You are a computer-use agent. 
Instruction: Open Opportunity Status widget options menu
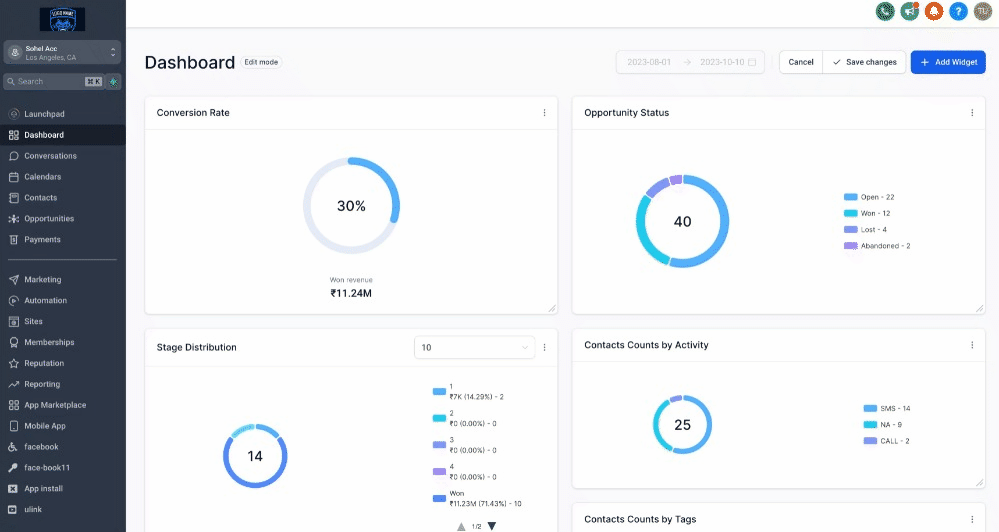point(971,113)
